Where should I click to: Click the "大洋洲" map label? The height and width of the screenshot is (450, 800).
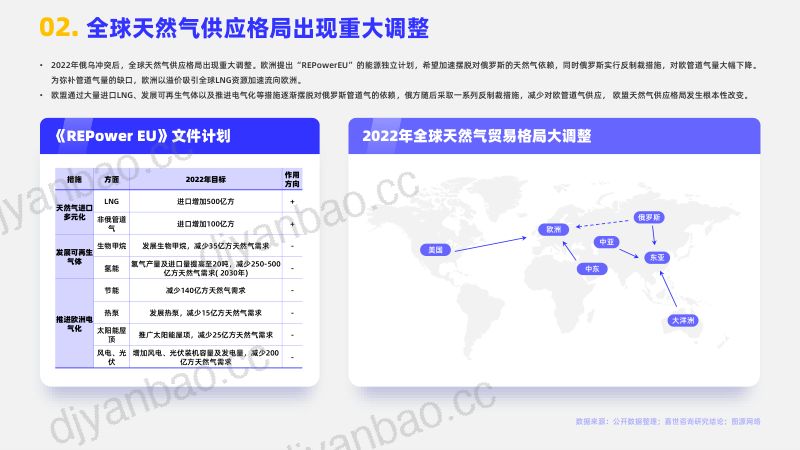[683, 320]
